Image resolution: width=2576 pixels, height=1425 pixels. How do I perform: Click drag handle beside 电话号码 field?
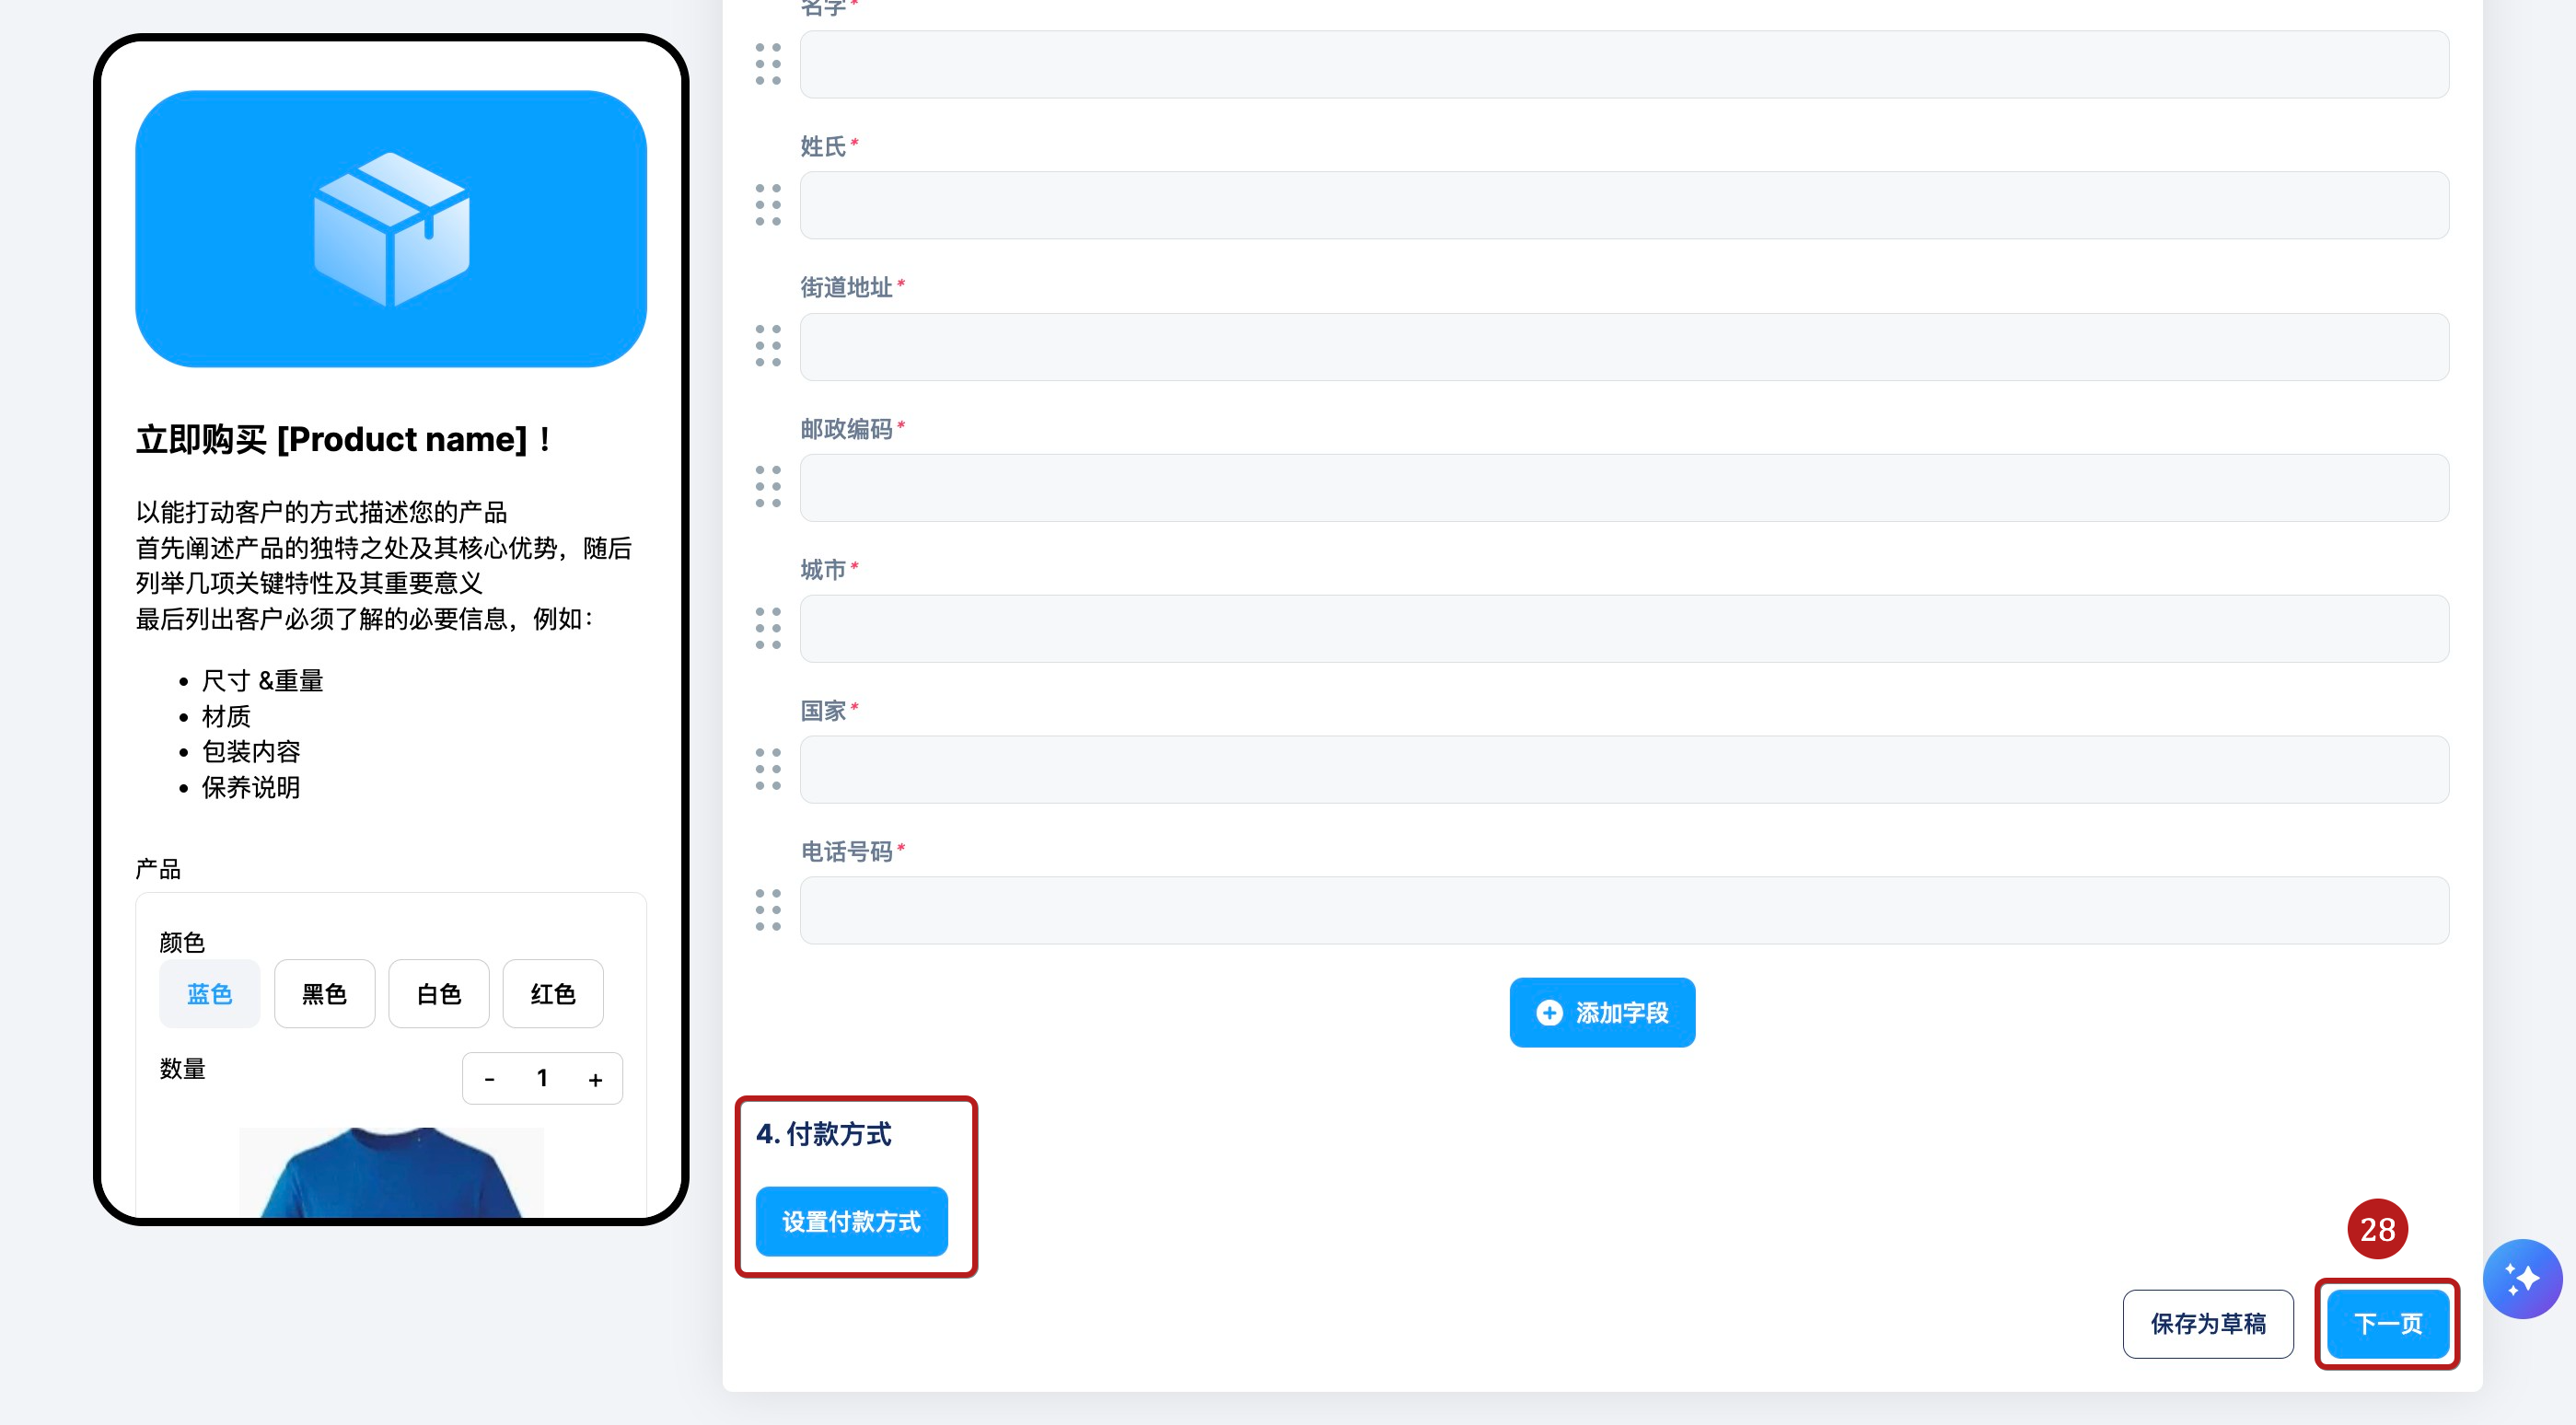(768, 910)
